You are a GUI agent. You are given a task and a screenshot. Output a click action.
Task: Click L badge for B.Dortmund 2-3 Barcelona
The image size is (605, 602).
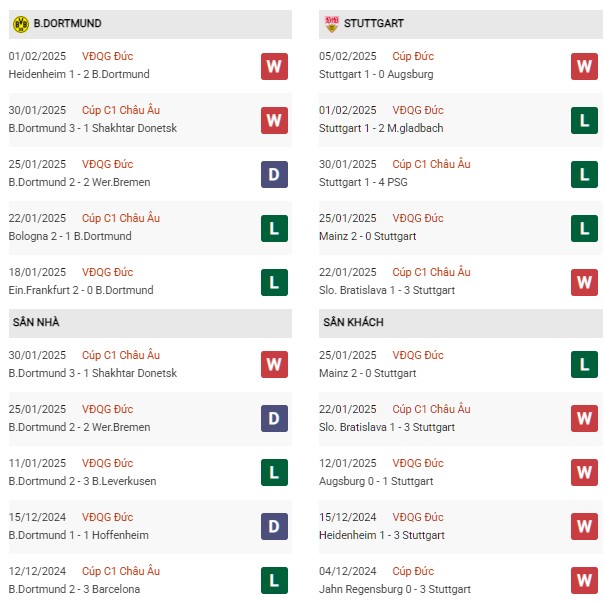(x=274, y=580)
